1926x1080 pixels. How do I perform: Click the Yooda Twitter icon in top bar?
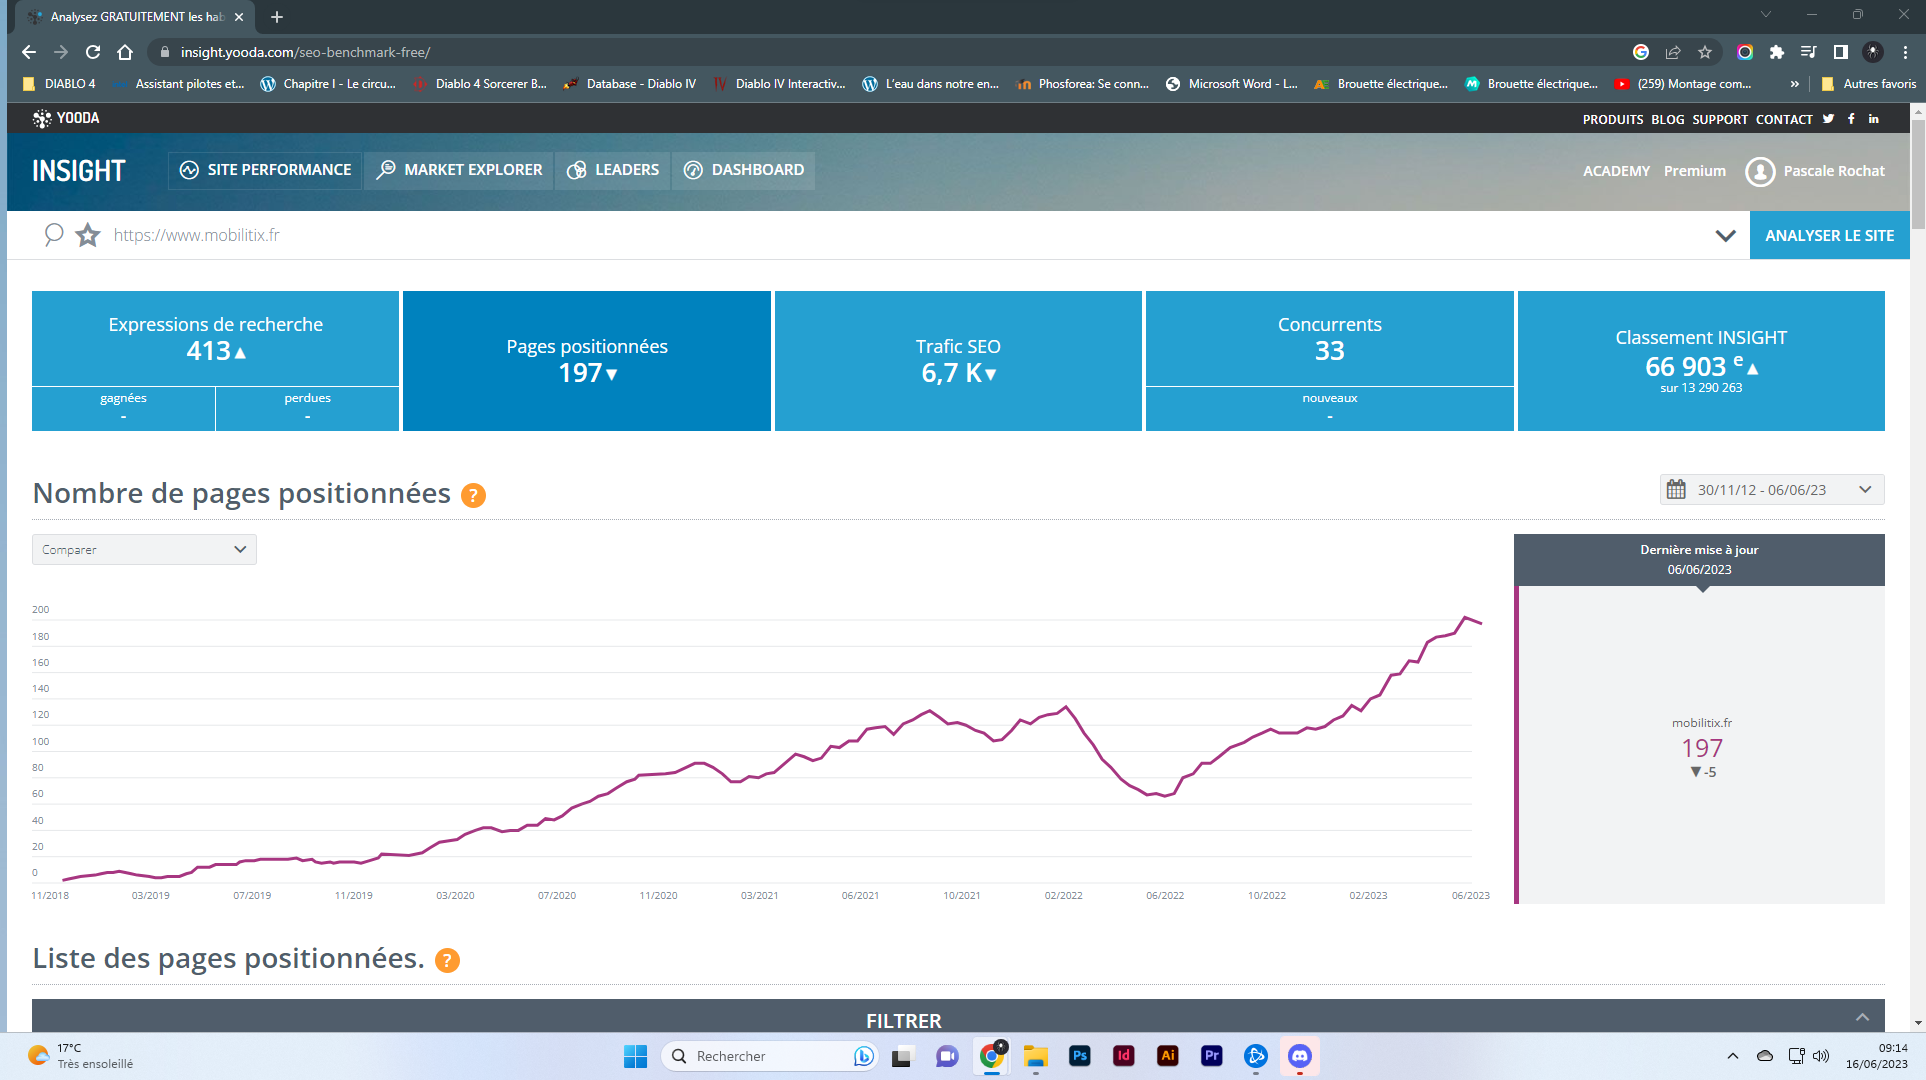tap(1828, 119)
